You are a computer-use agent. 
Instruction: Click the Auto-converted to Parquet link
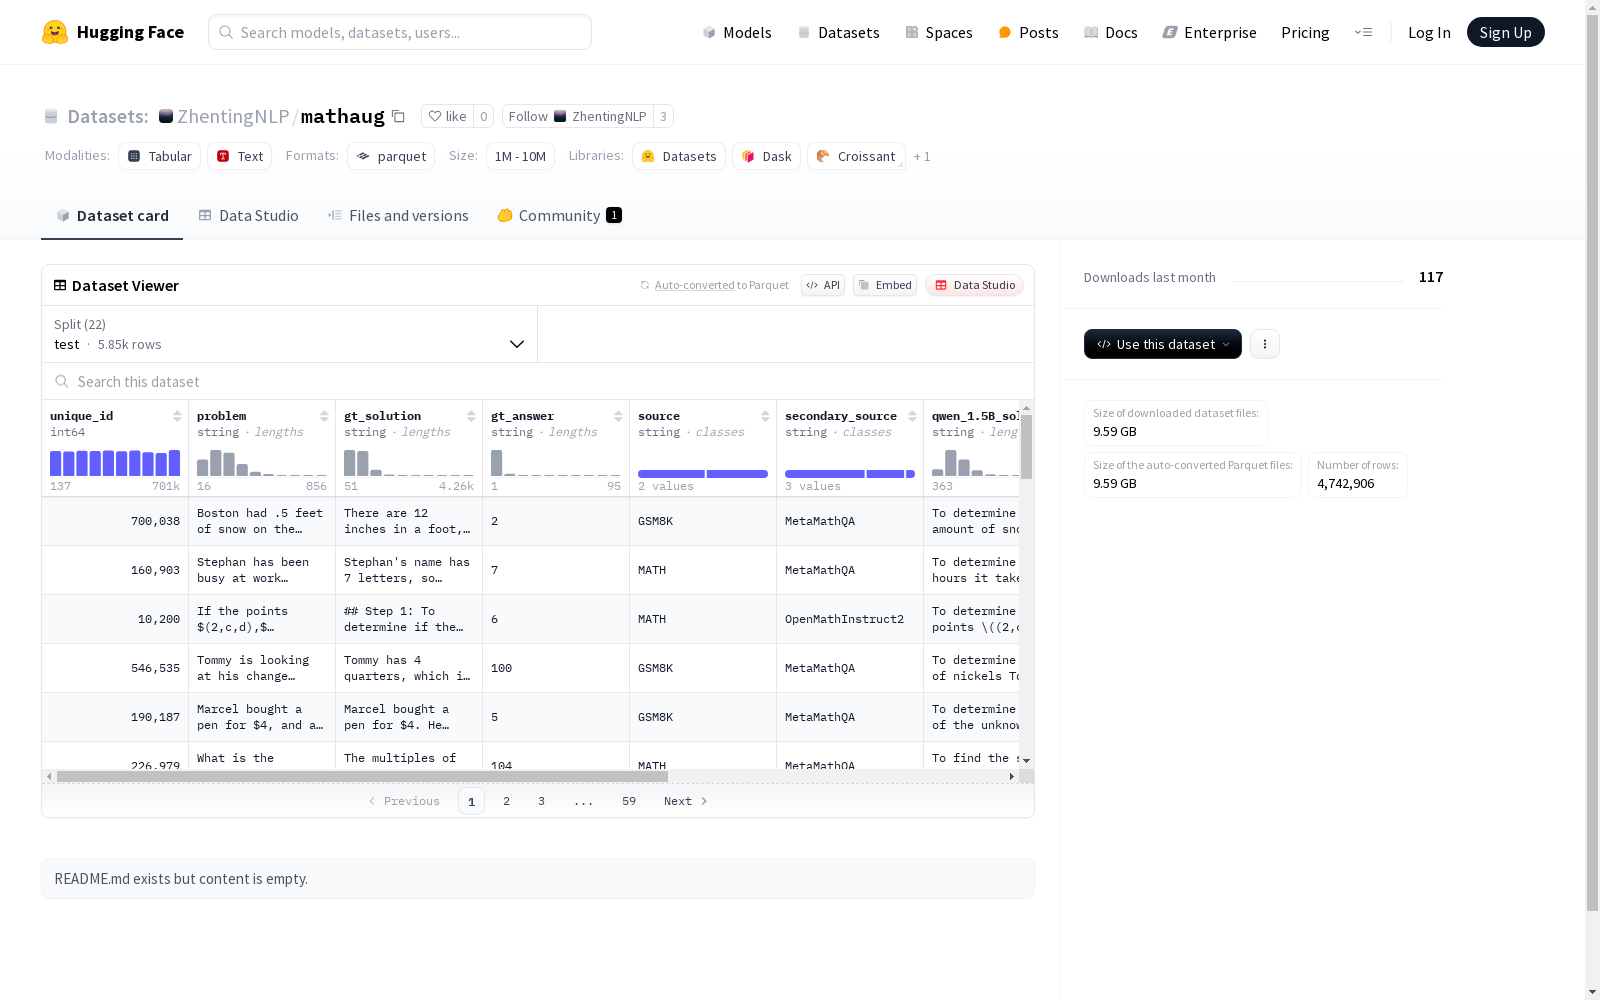[x=715, y=285]
